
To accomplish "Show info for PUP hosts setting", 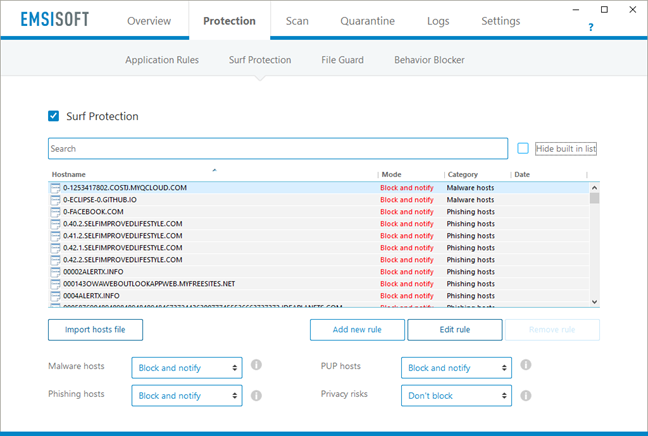I will (526, 365).
